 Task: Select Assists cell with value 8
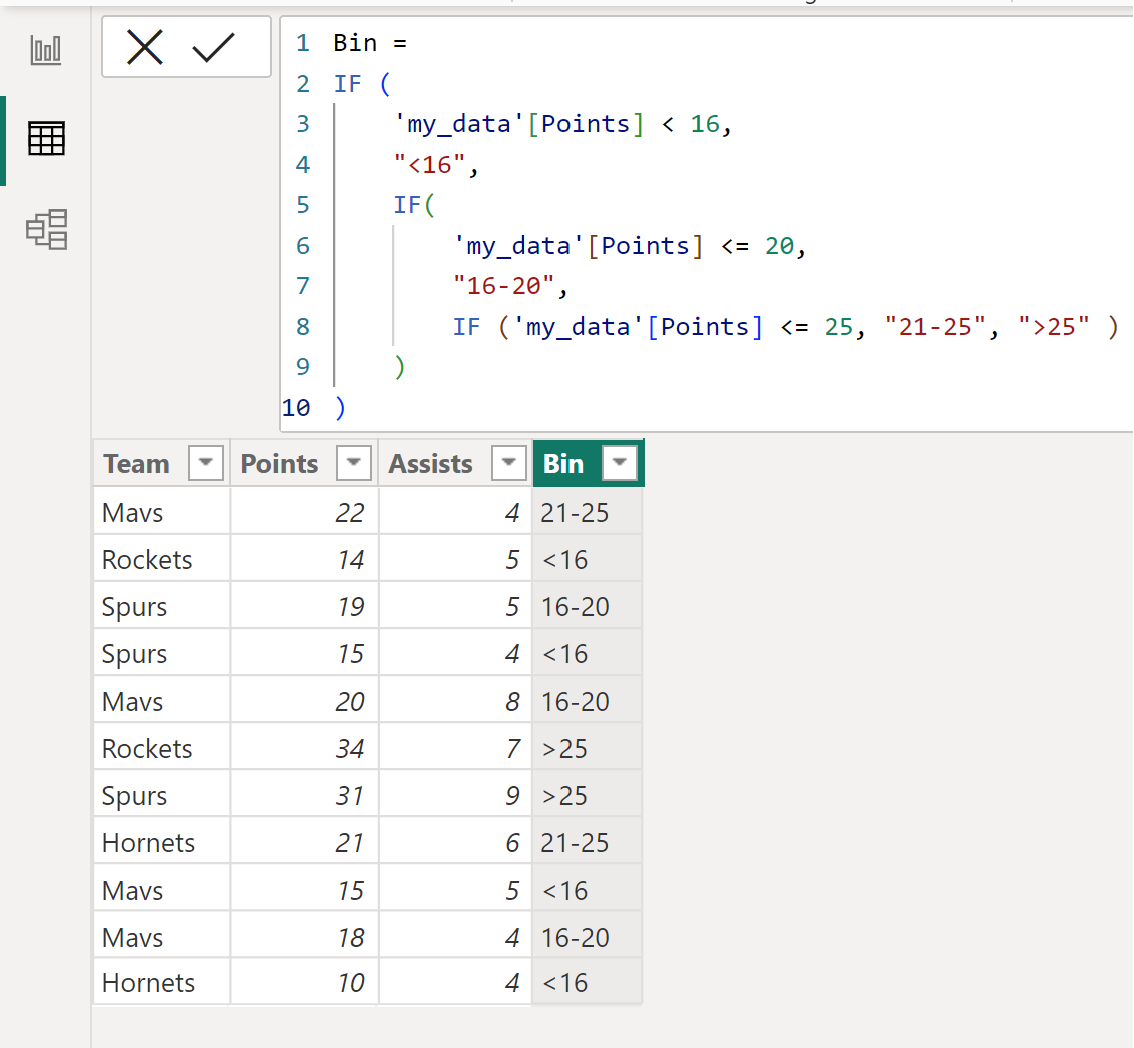coord(456,701)
